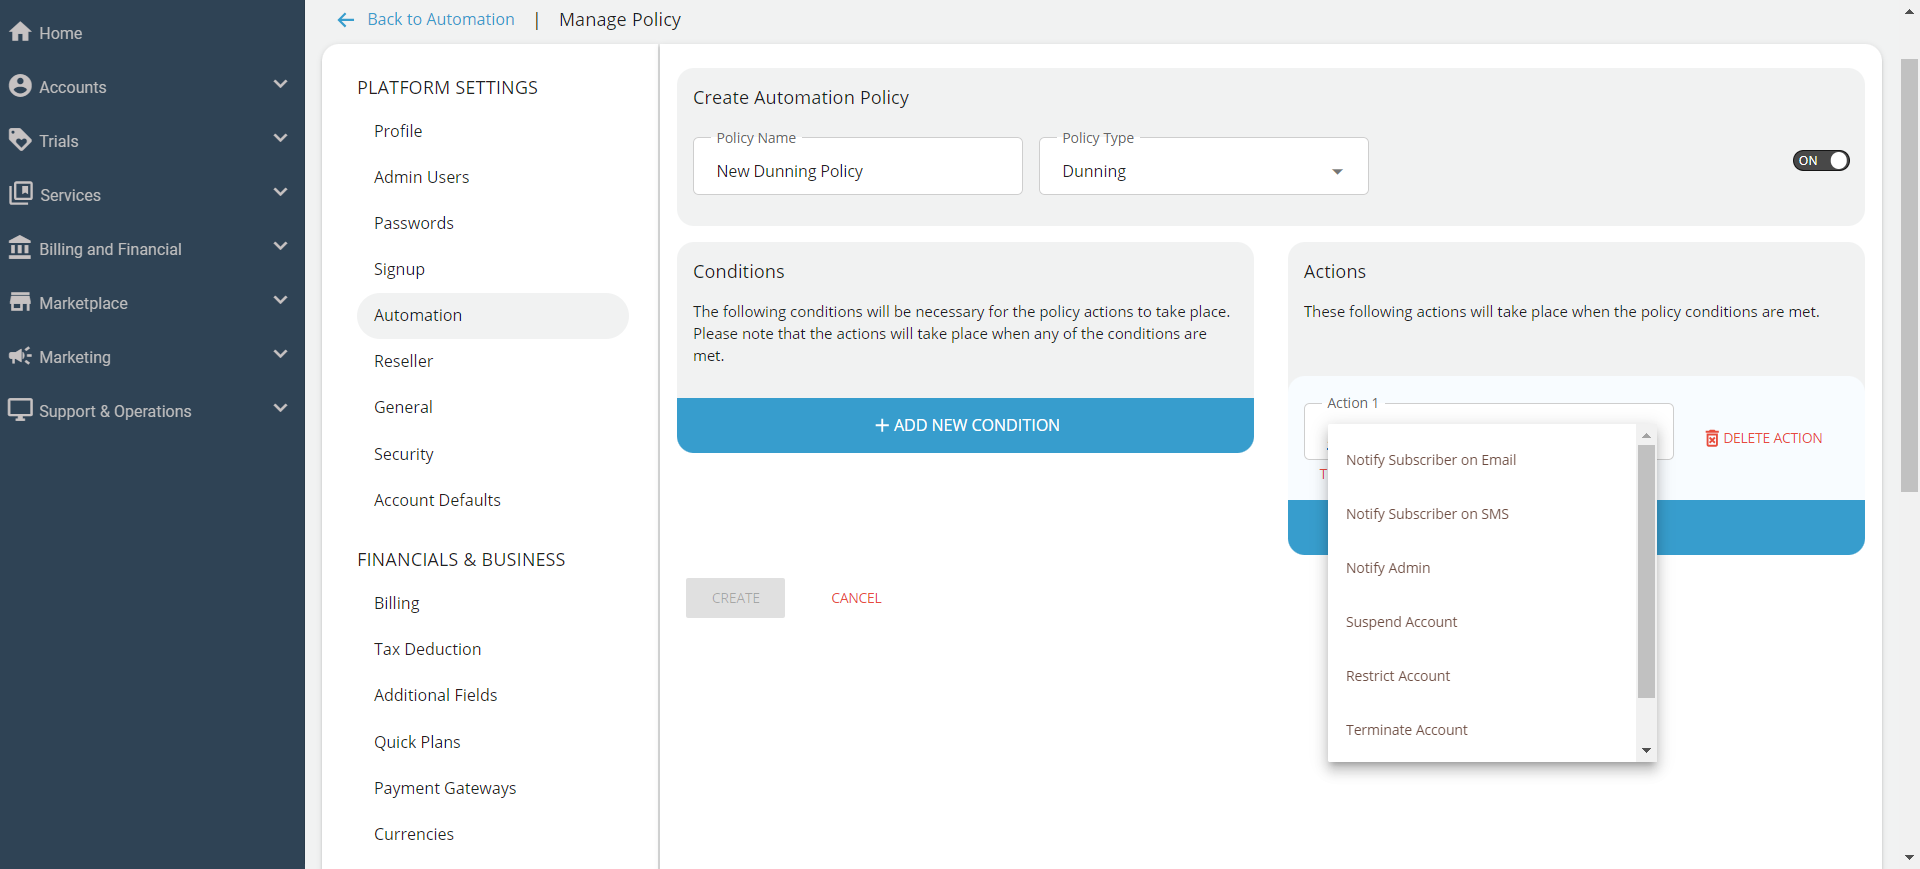Open Tax Deduction settings
This screenshot has width=1920, height=869.
[x=427, y=649]
